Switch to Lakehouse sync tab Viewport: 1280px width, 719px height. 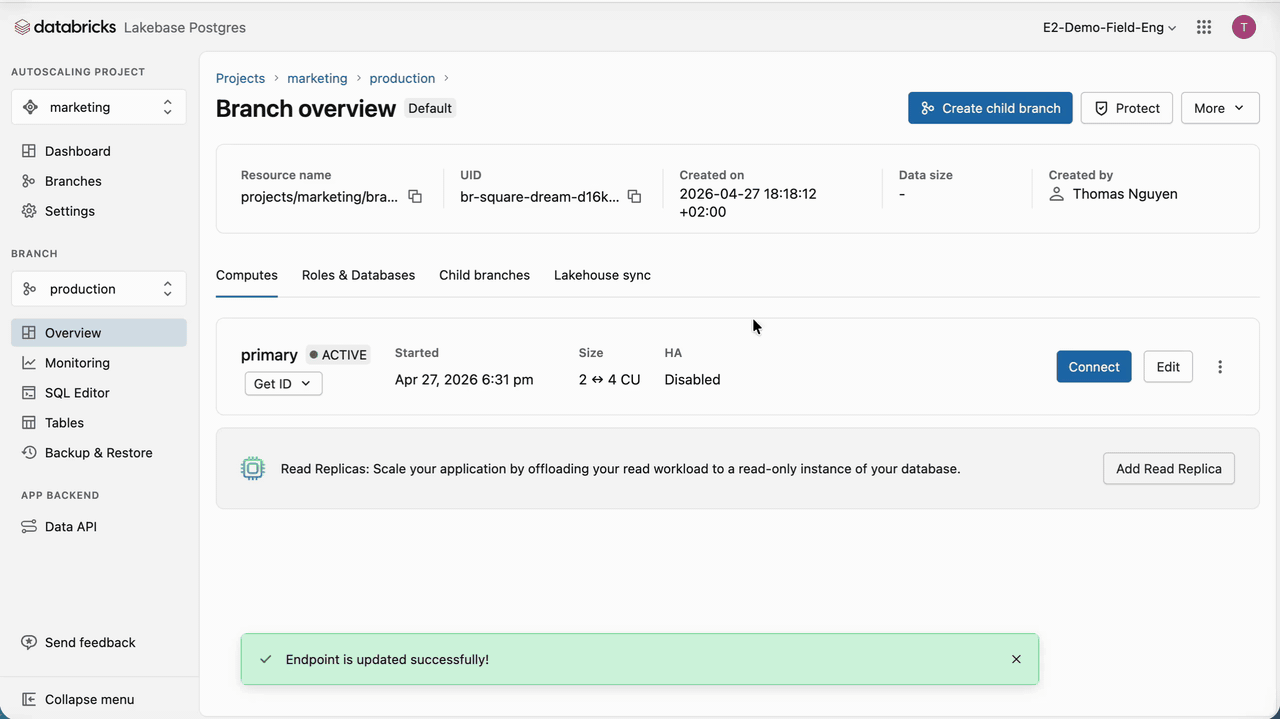click(x=602, y=275)
